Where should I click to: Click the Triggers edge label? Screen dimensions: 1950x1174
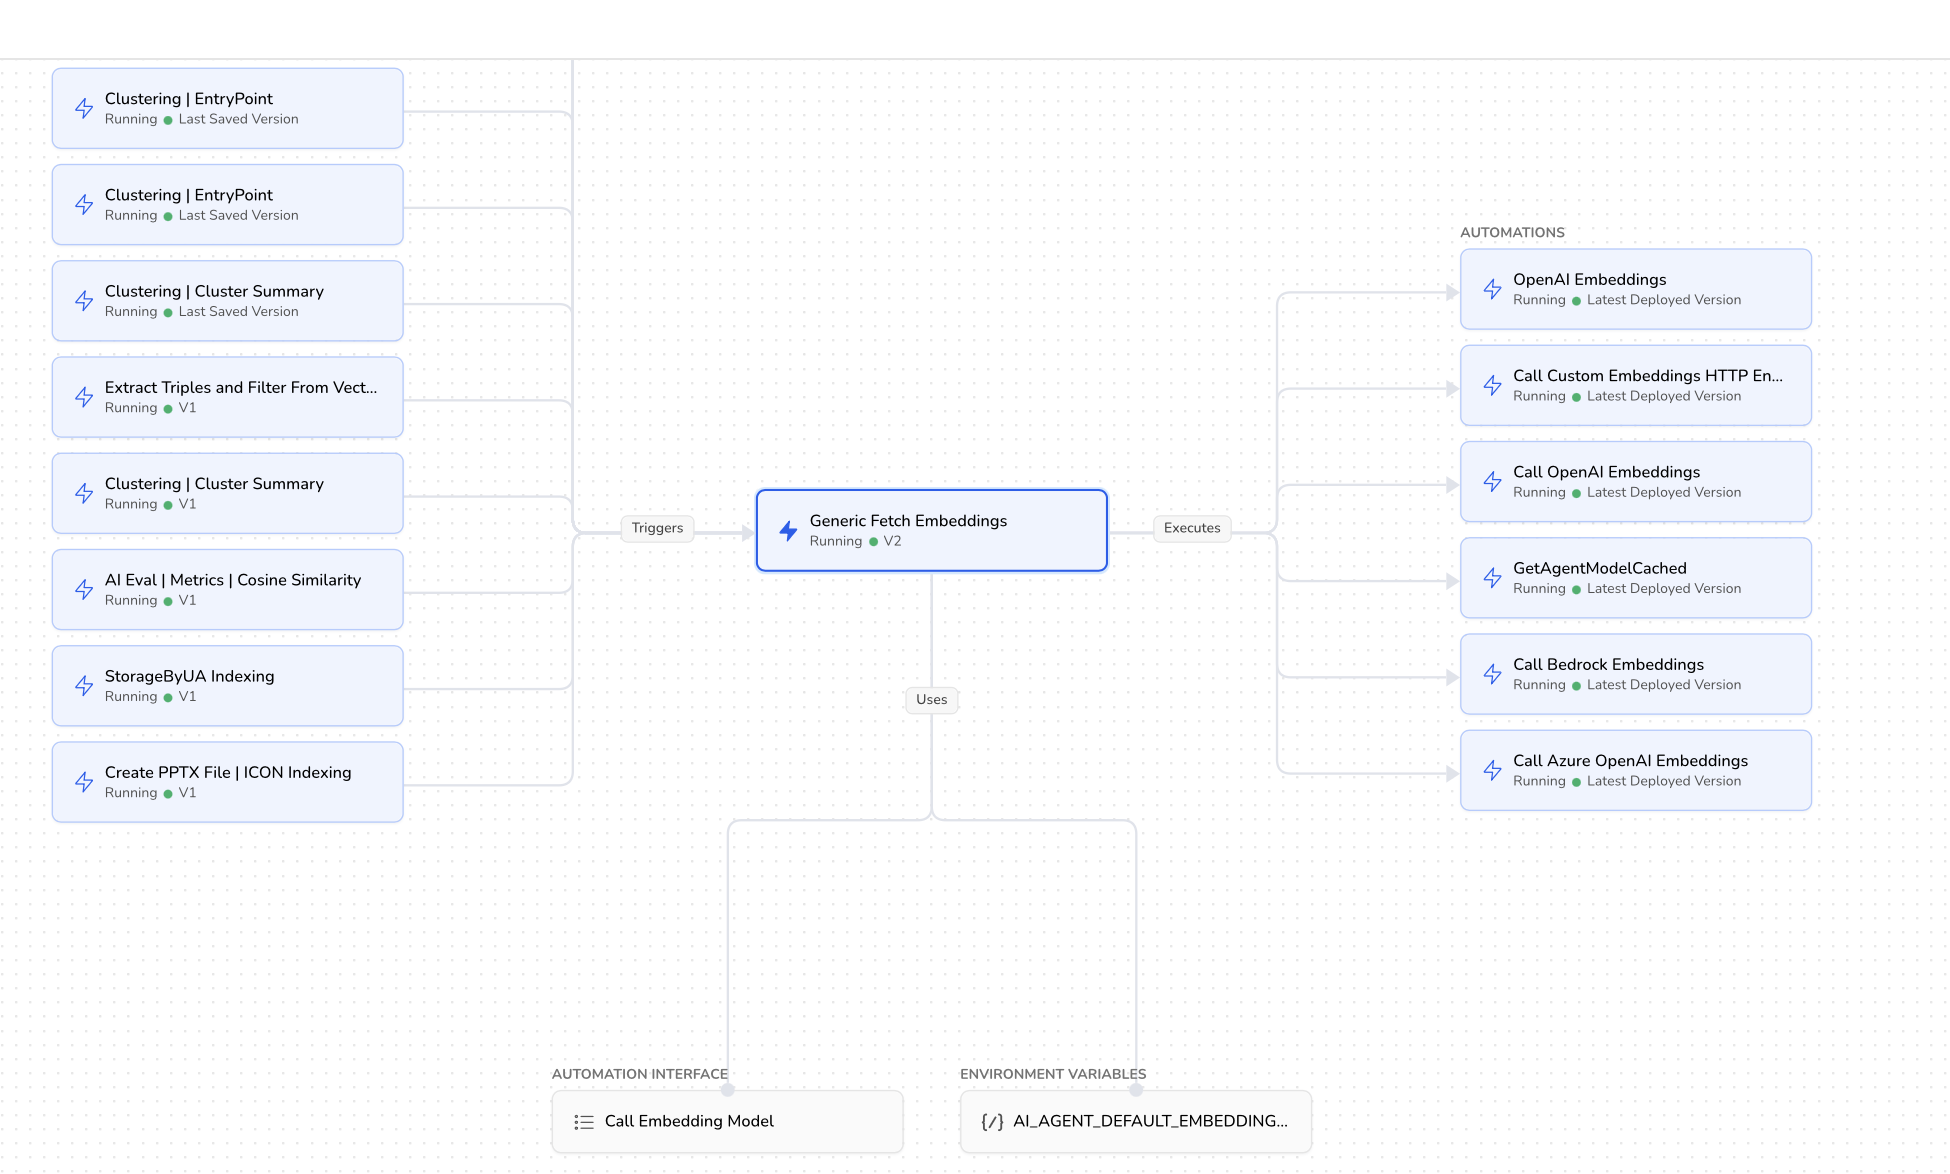click(657, 528)
